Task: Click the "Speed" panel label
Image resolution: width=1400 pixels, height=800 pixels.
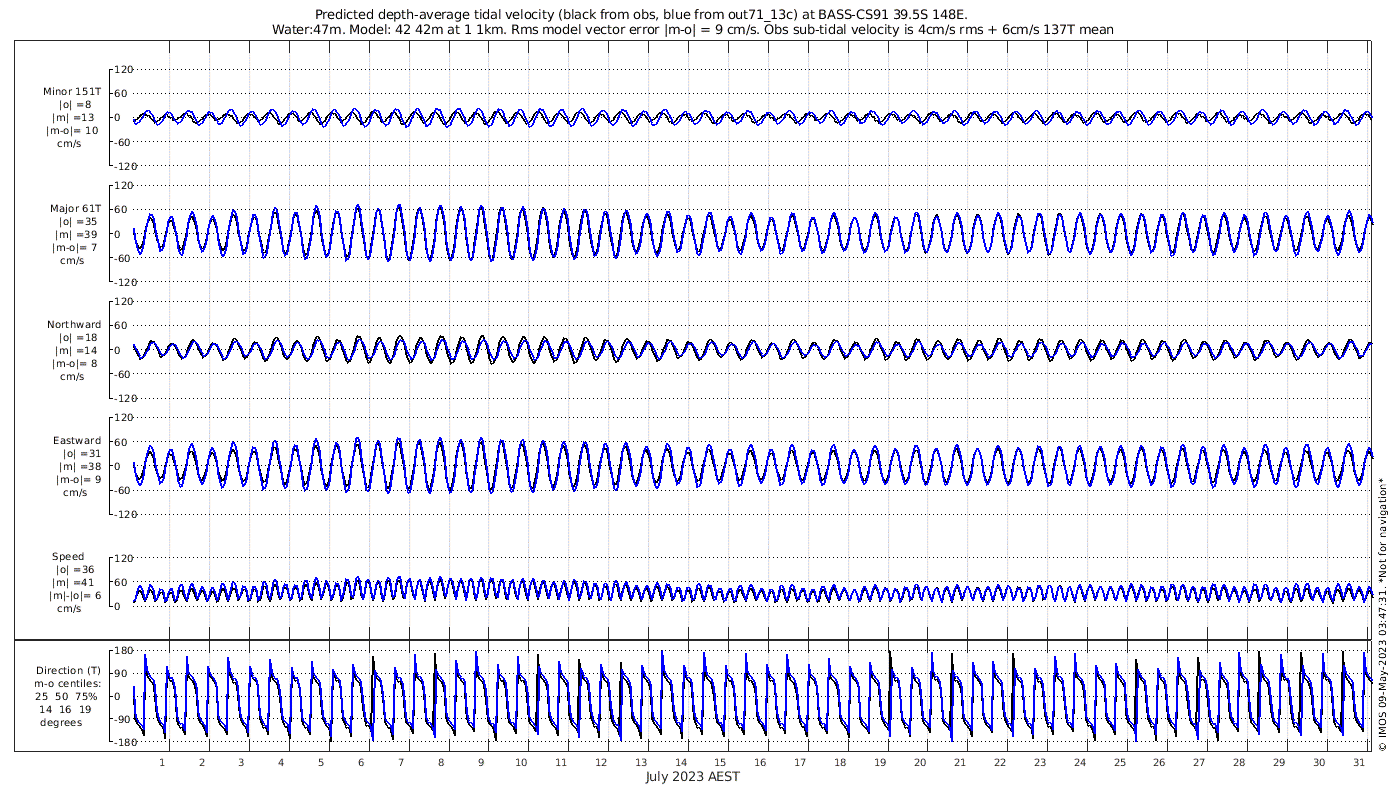Action: (68, 557)
